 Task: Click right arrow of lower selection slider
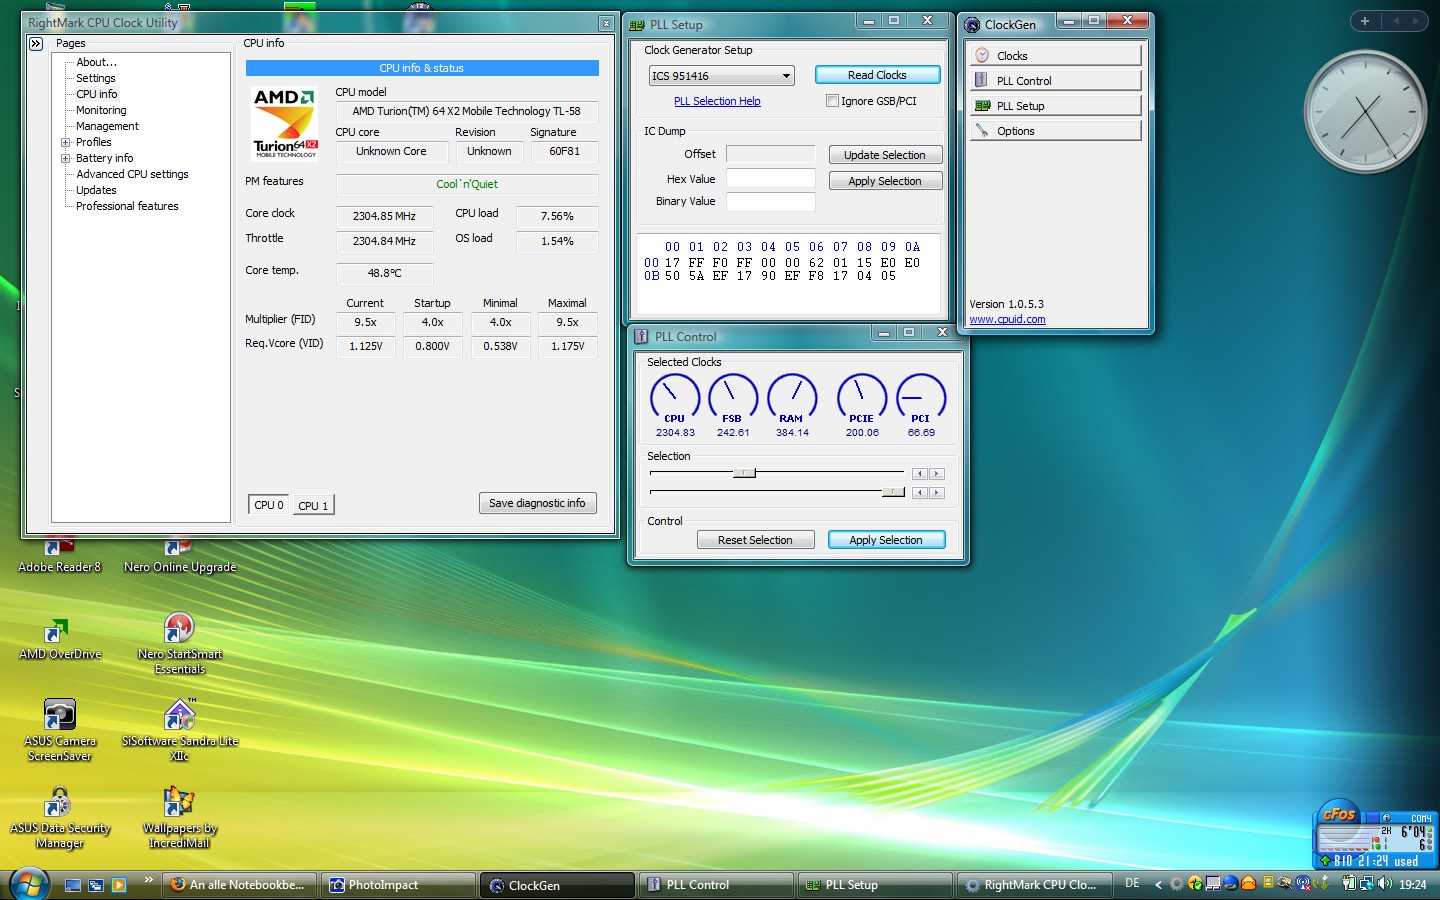pyautogui.click(x=936, y=493)
